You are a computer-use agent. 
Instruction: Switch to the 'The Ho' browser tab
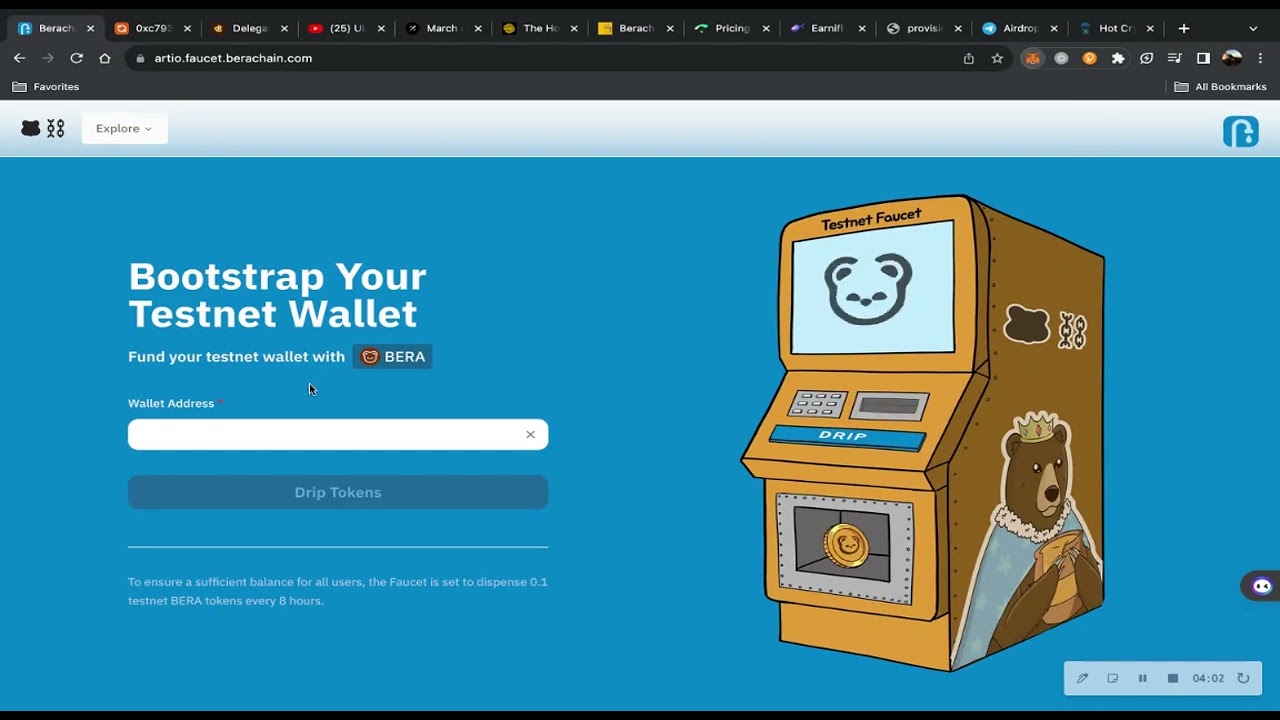(540, 28)
